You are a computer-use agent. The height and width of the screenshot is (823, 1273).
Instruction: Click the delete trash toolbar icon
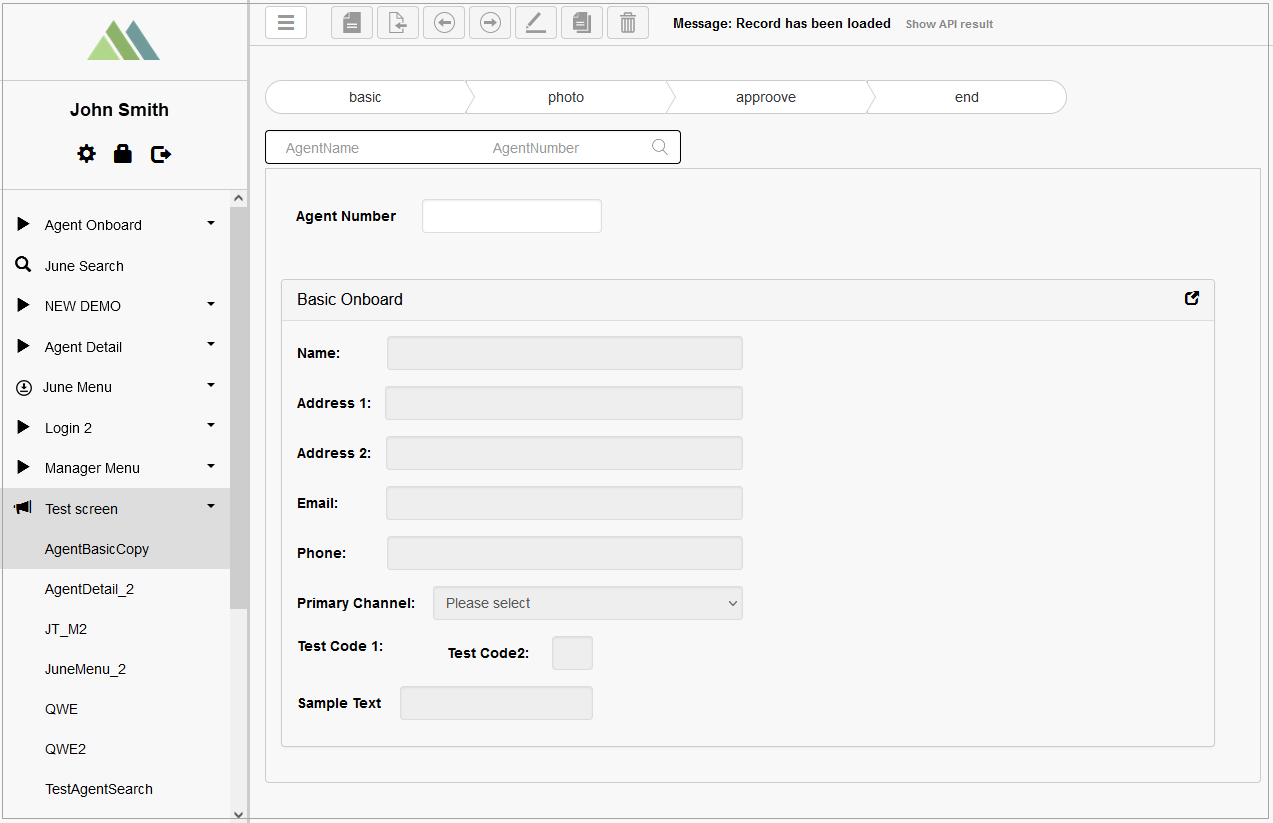(x=628, y=22)
